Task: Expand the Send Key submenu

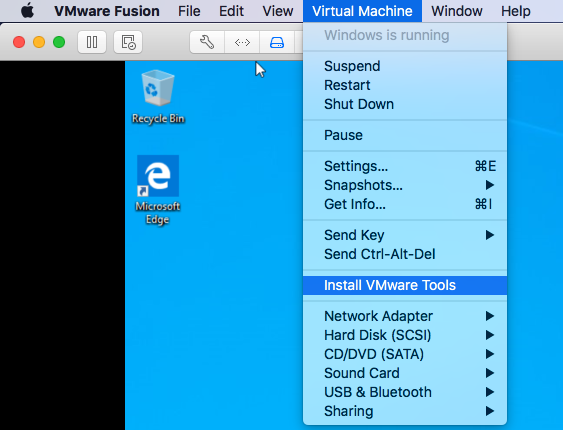Action: [405, 235]
